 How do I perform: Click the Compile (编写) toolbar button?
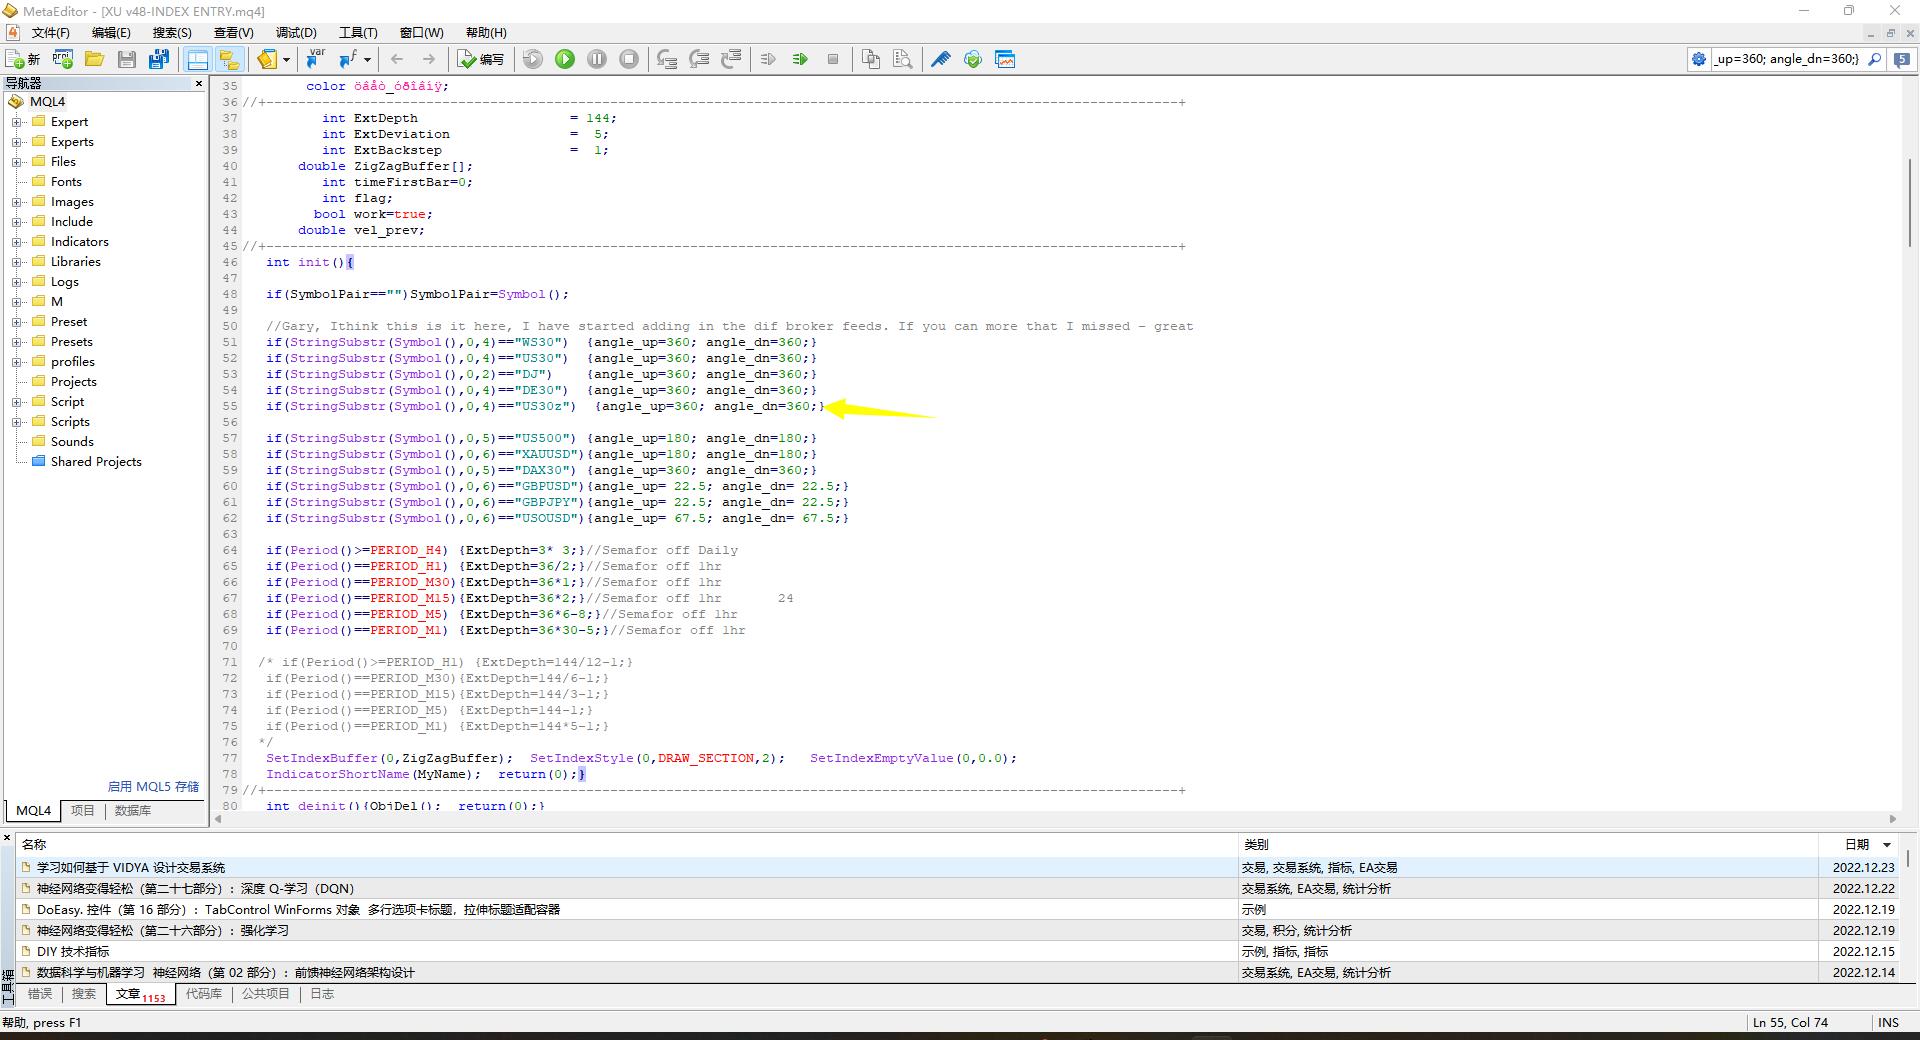[x=481, y=60]
